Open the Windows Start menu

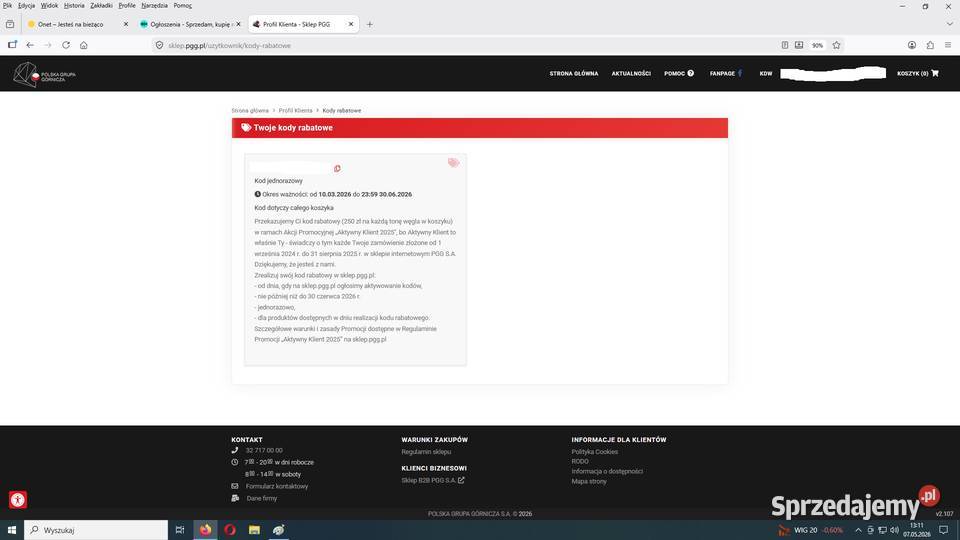pos(12,530)
